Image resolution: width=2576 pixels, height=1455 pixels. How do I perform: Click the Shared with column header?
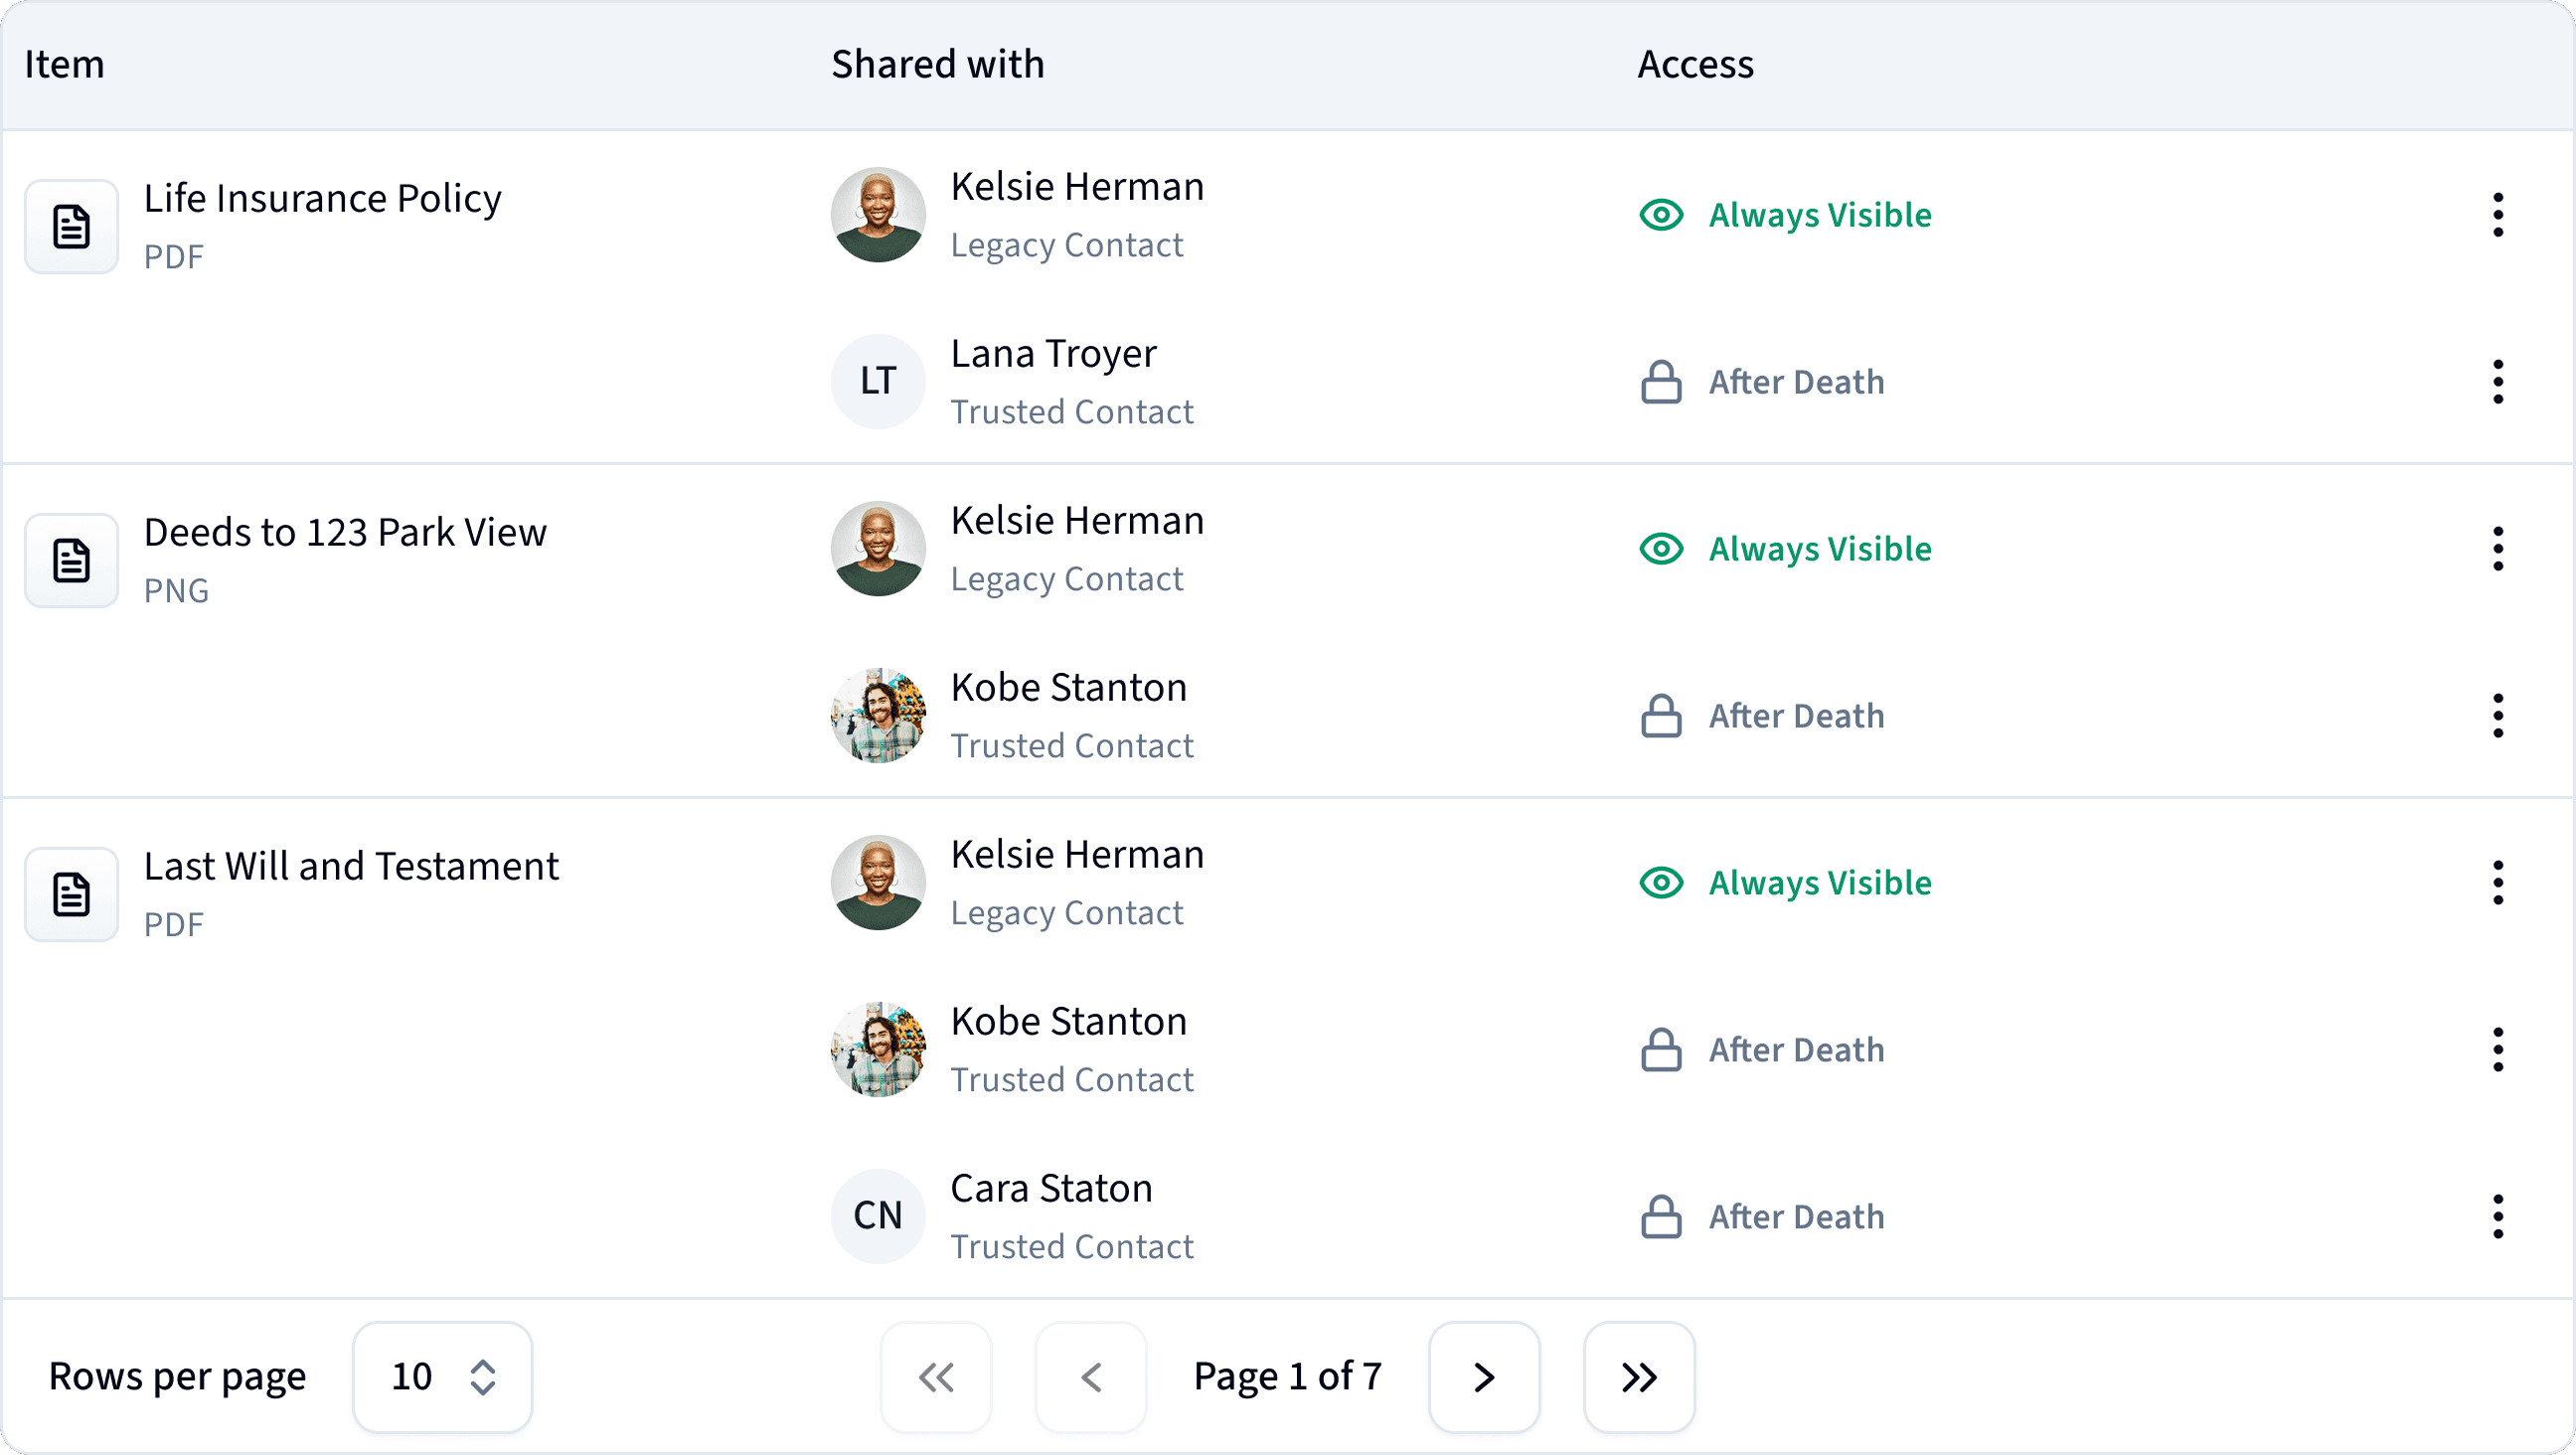tap(937, 65)
